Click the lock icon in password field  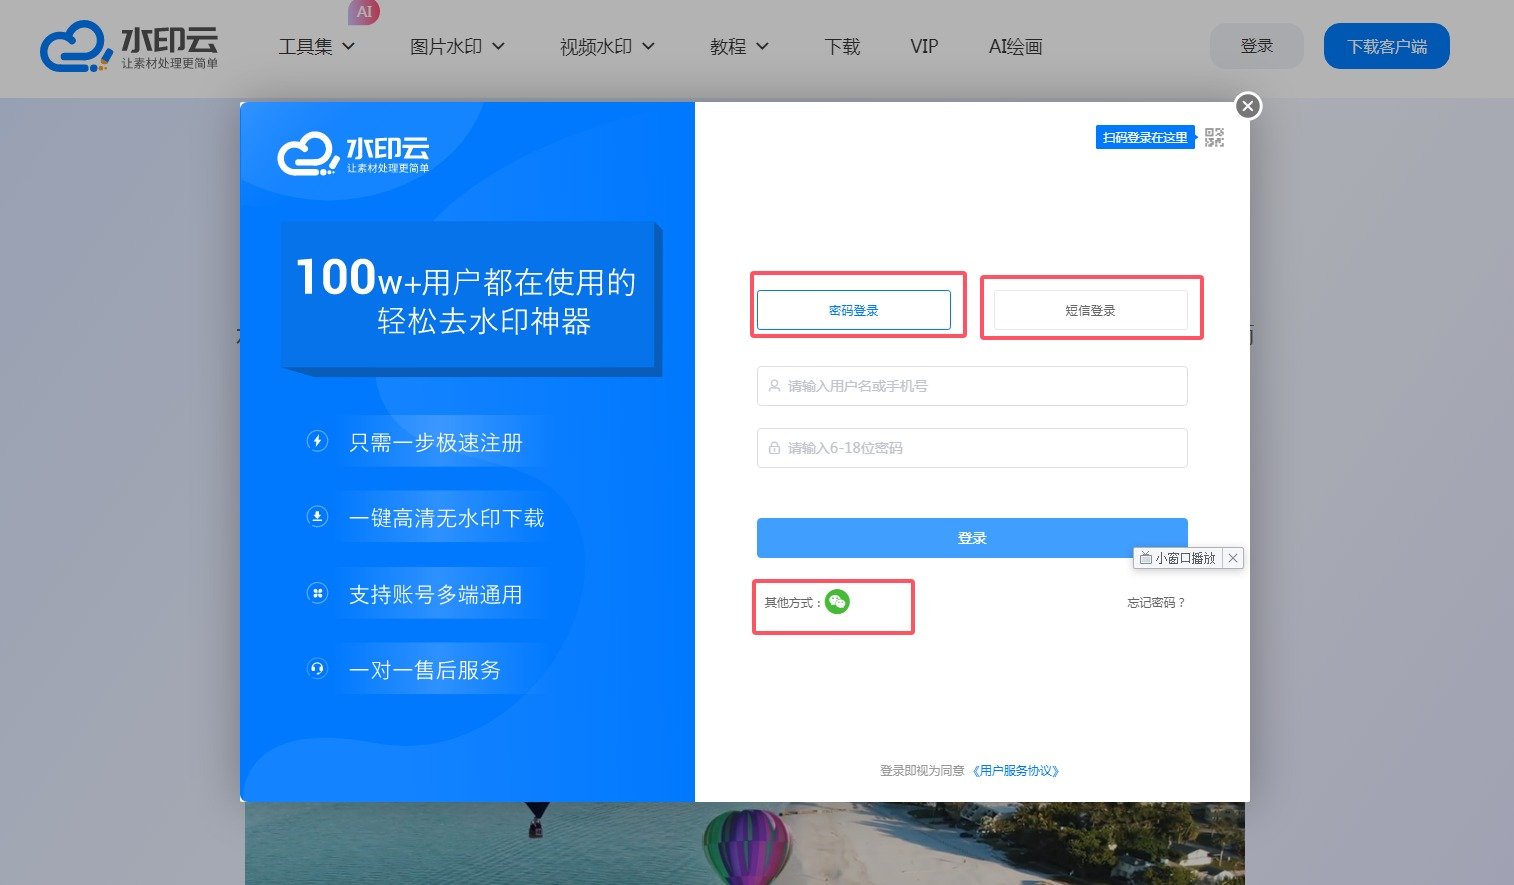pos(774,448)
